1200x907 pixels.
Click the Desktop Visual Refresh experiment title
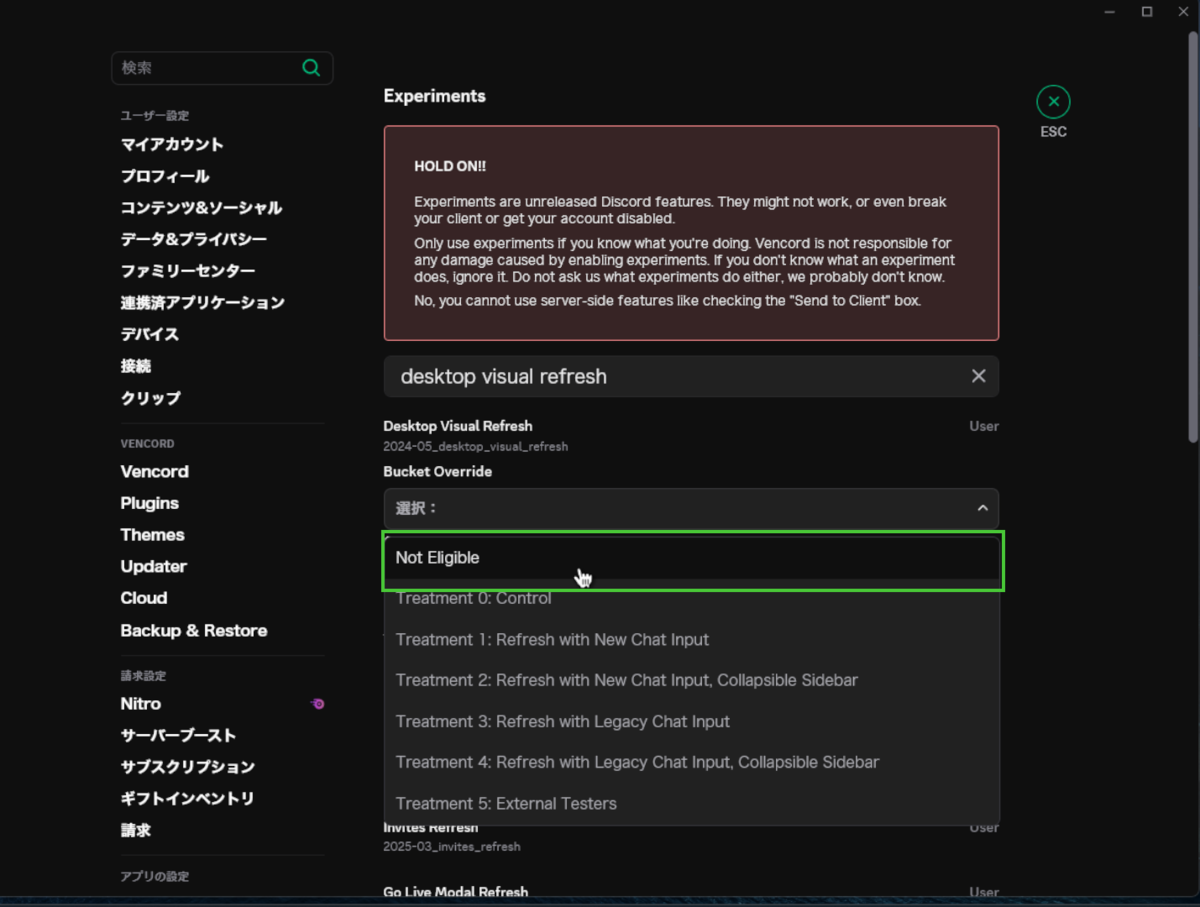click(x=458, y=426)
